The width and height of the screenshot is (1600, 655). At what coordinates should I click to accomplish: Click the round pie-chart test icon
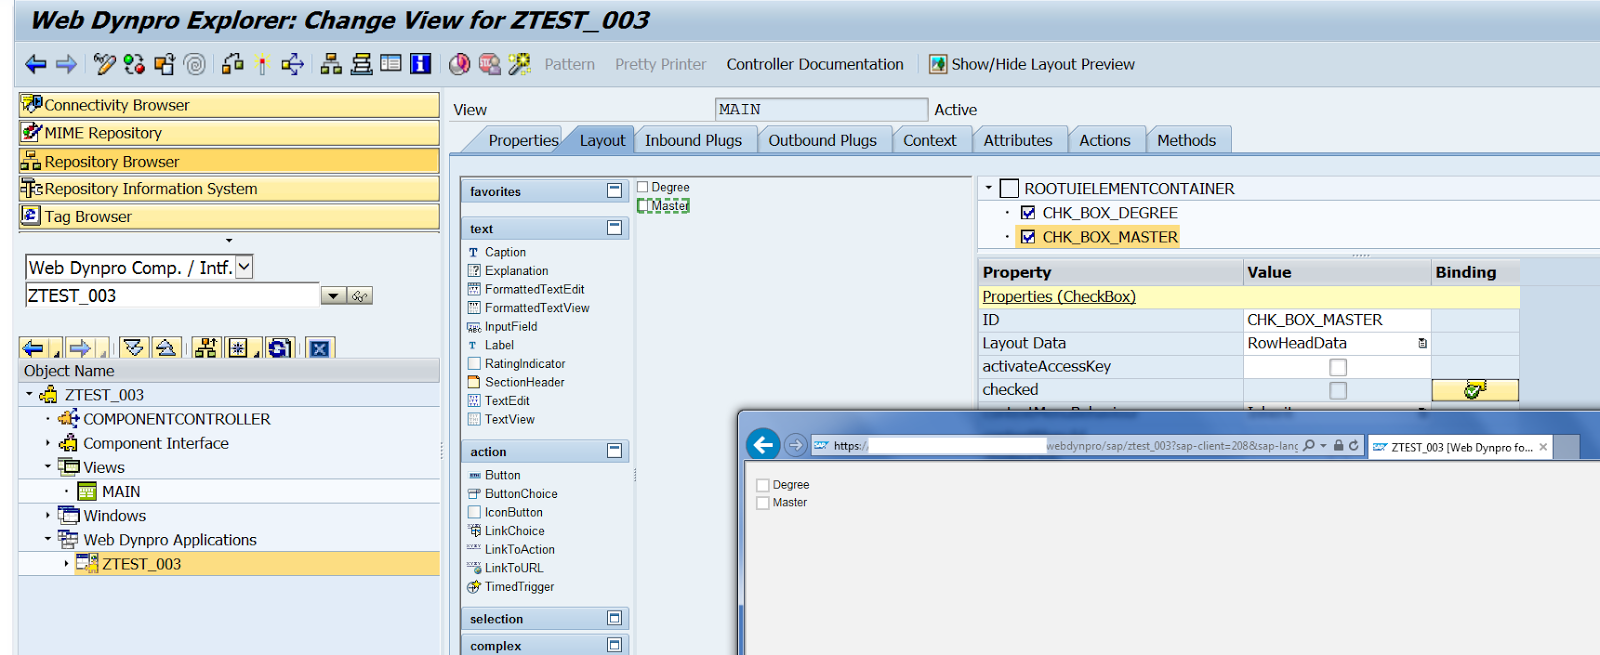tap(459, 65)
